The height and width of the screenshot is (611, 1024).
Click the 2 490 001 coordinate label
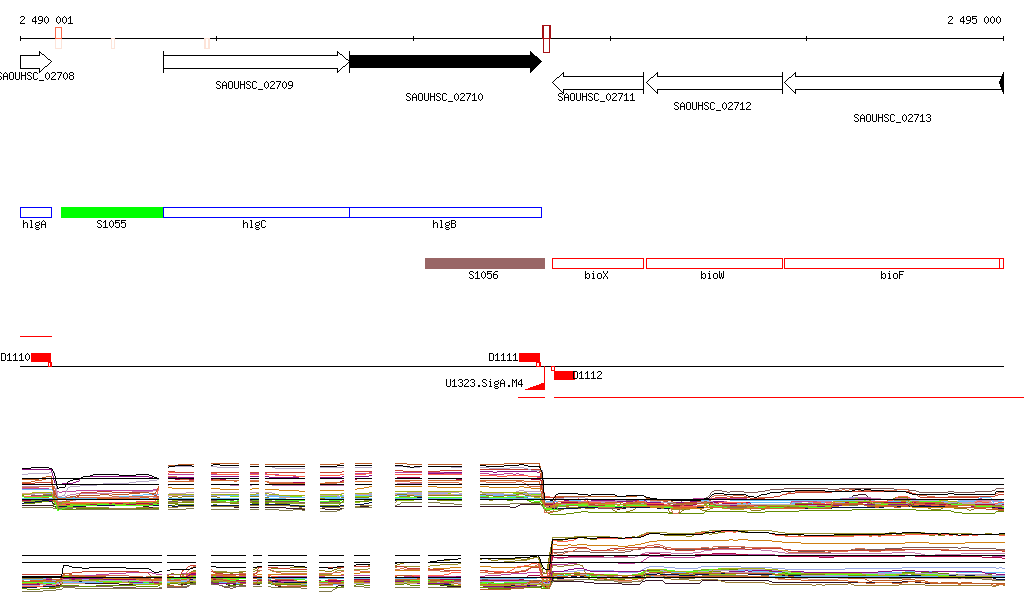pyautogui.click(x=46, y=20)
